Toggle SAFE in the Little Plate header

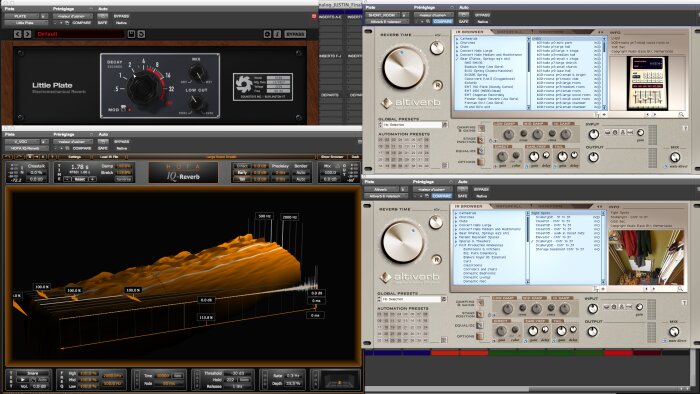point(102,22)
